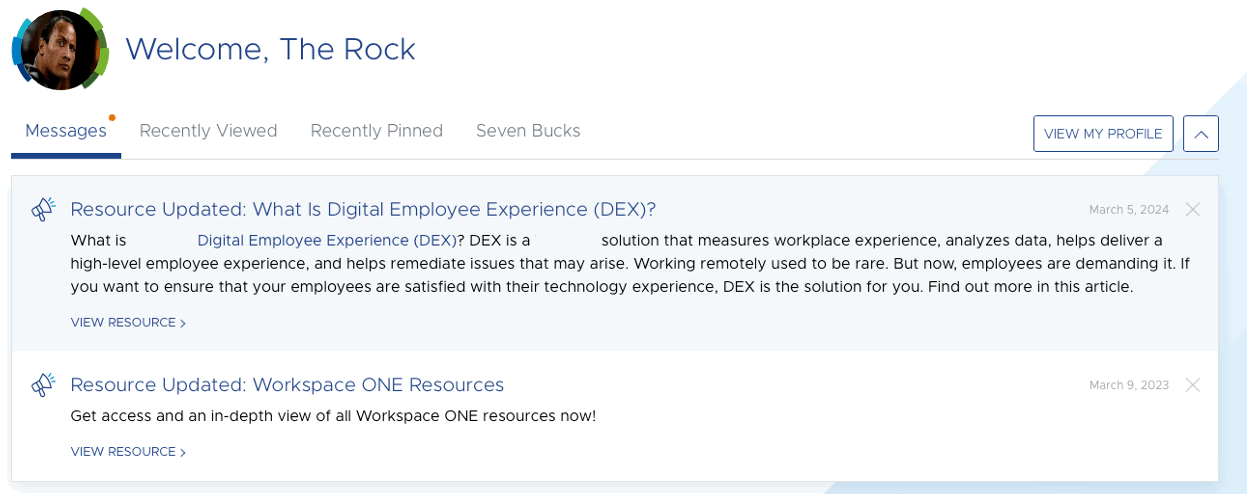
Task: Dismiss the Workspace ONE Resources message
Action: point(1192,385)
